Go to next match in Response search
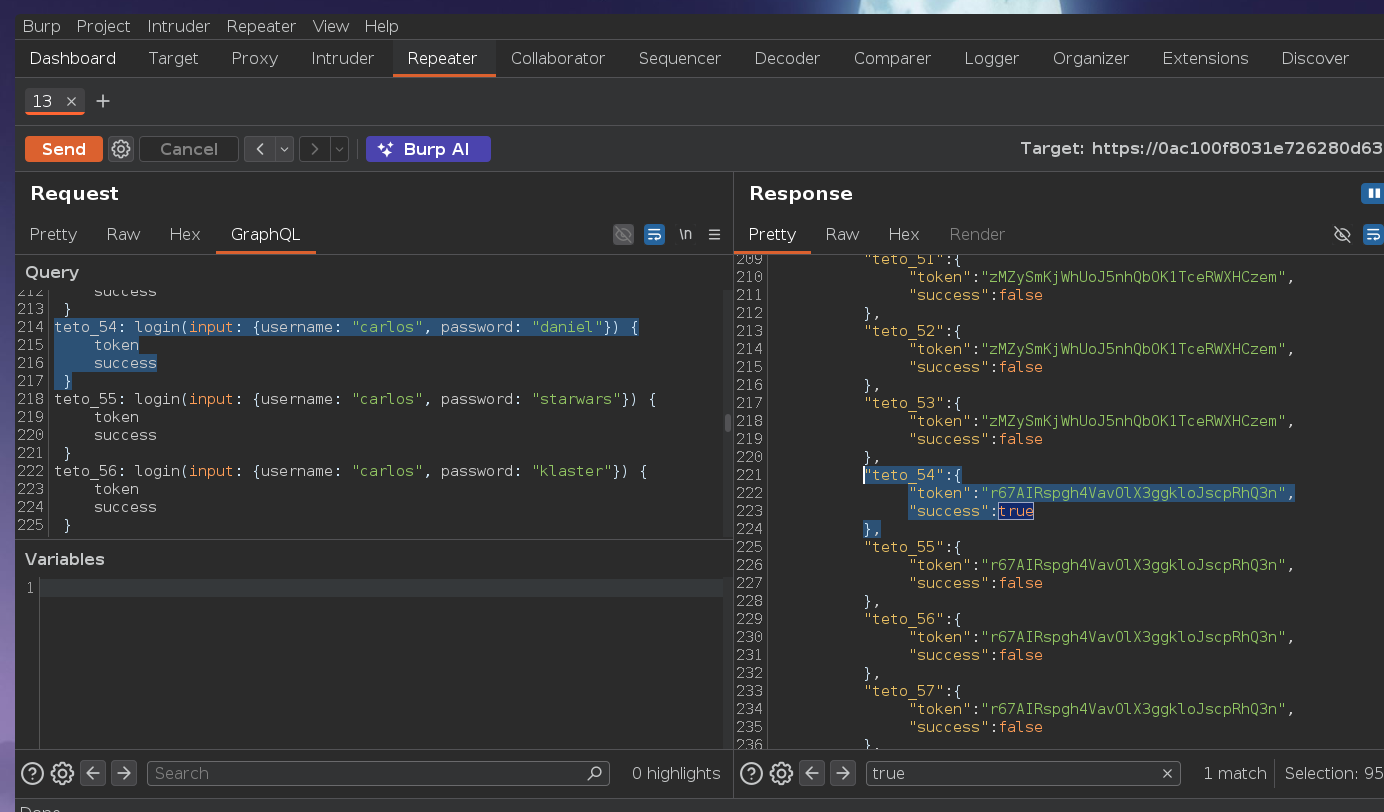This screenshot has height=812, width=1384. [843, 773]
